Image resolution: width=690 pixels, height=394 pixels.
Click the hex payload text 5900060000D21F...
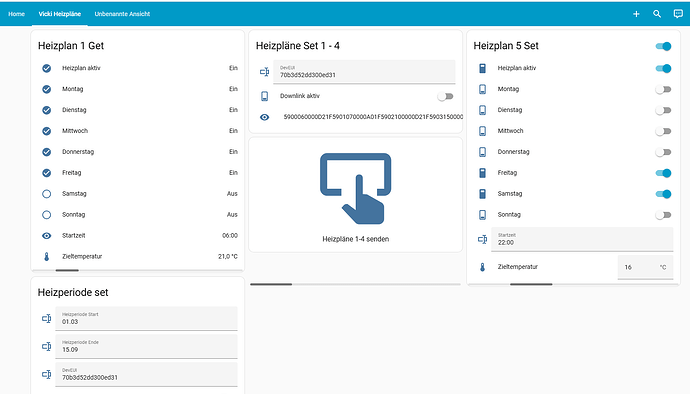[x=373, y=117]
